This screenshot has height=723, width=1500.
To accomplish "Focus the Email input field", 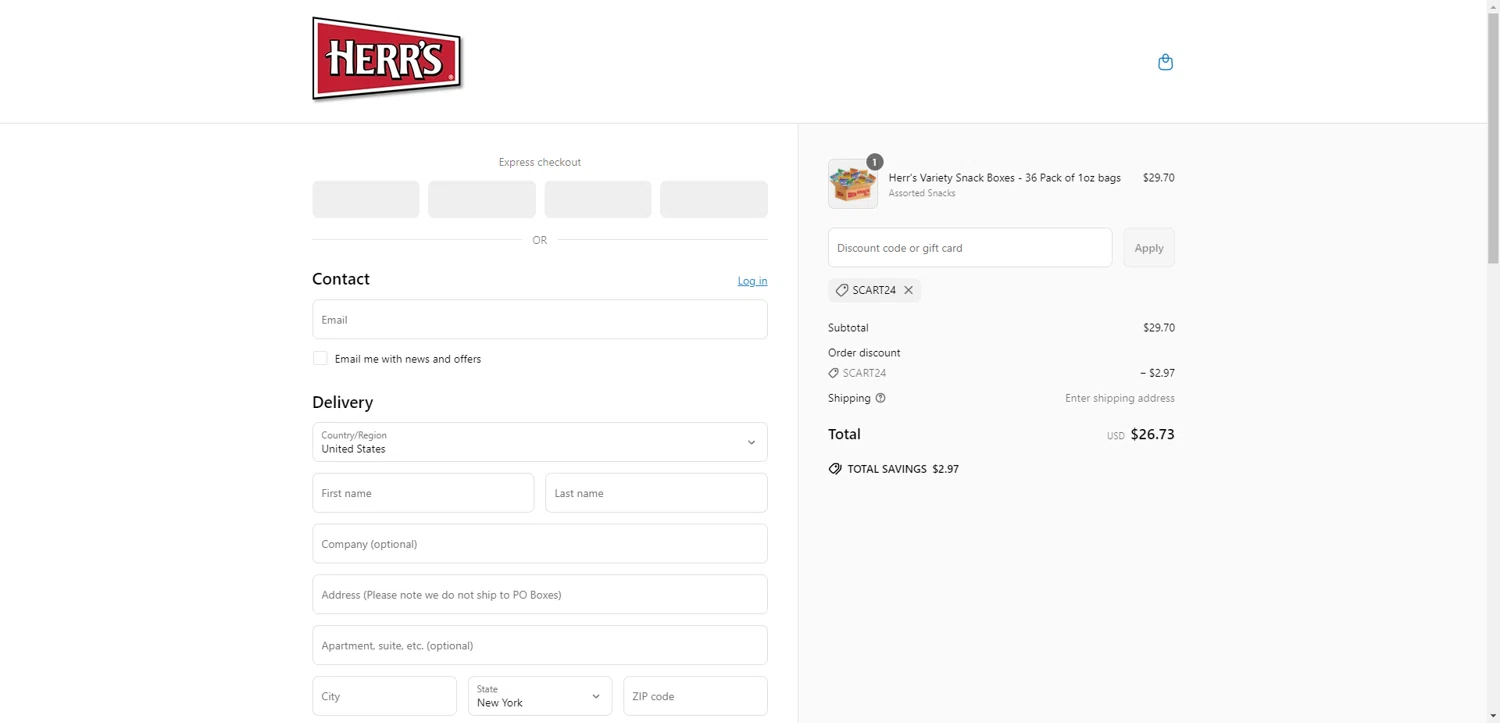I will click(x=540, y=320).
